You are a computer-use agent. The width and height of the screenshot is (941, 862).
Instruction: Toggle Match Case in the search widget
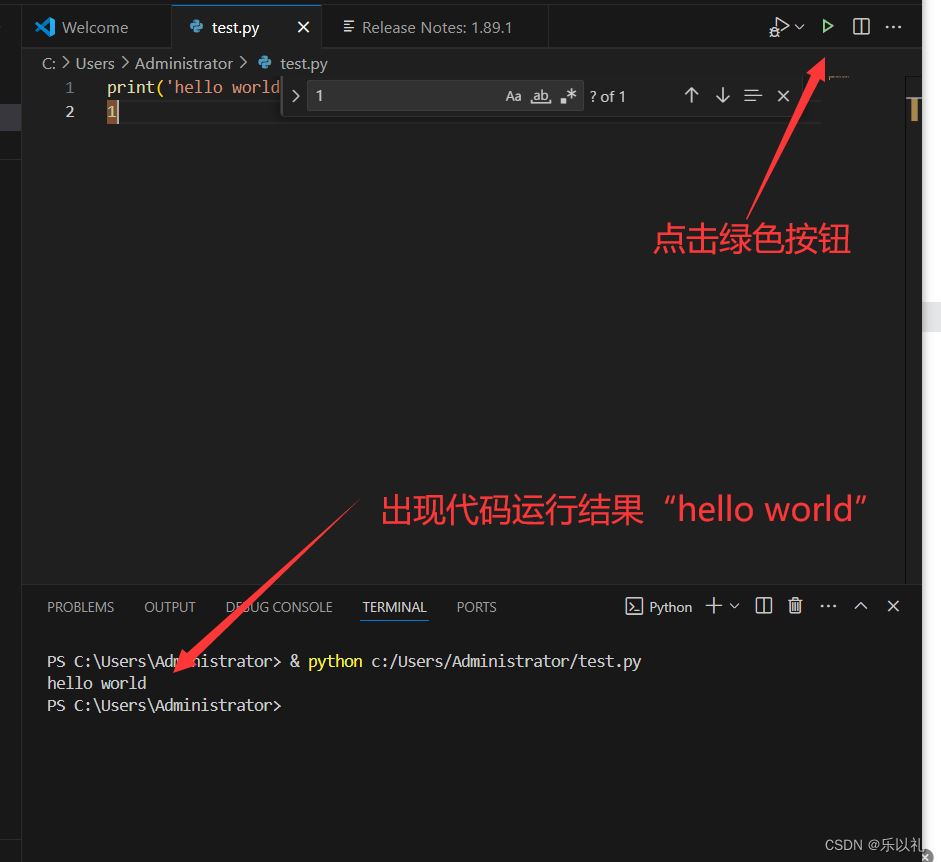(513, 96)
